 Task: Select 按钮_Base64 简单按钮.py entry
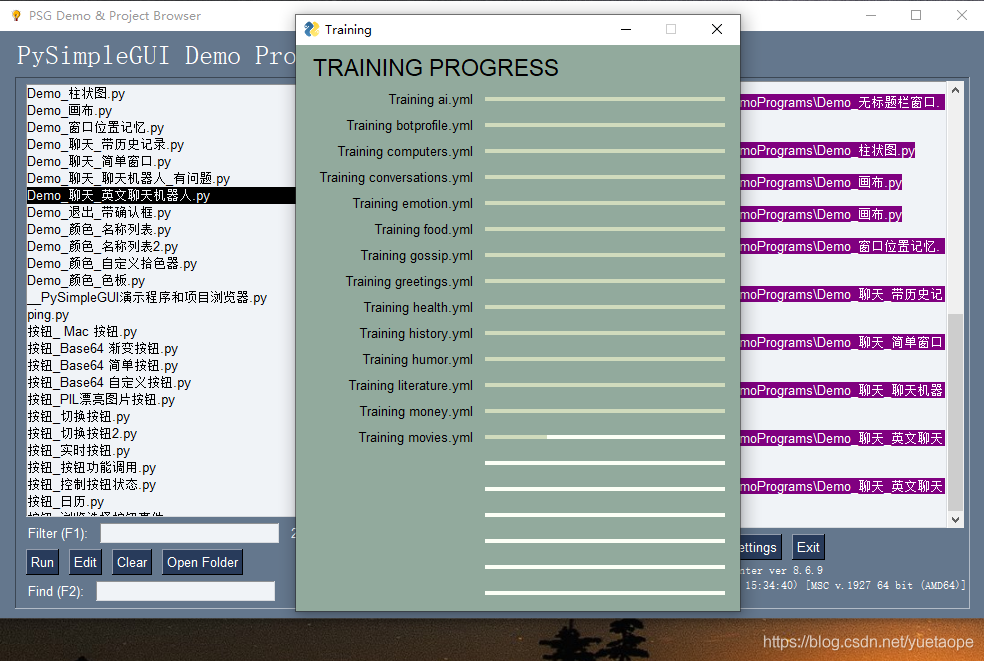point(161,365)
